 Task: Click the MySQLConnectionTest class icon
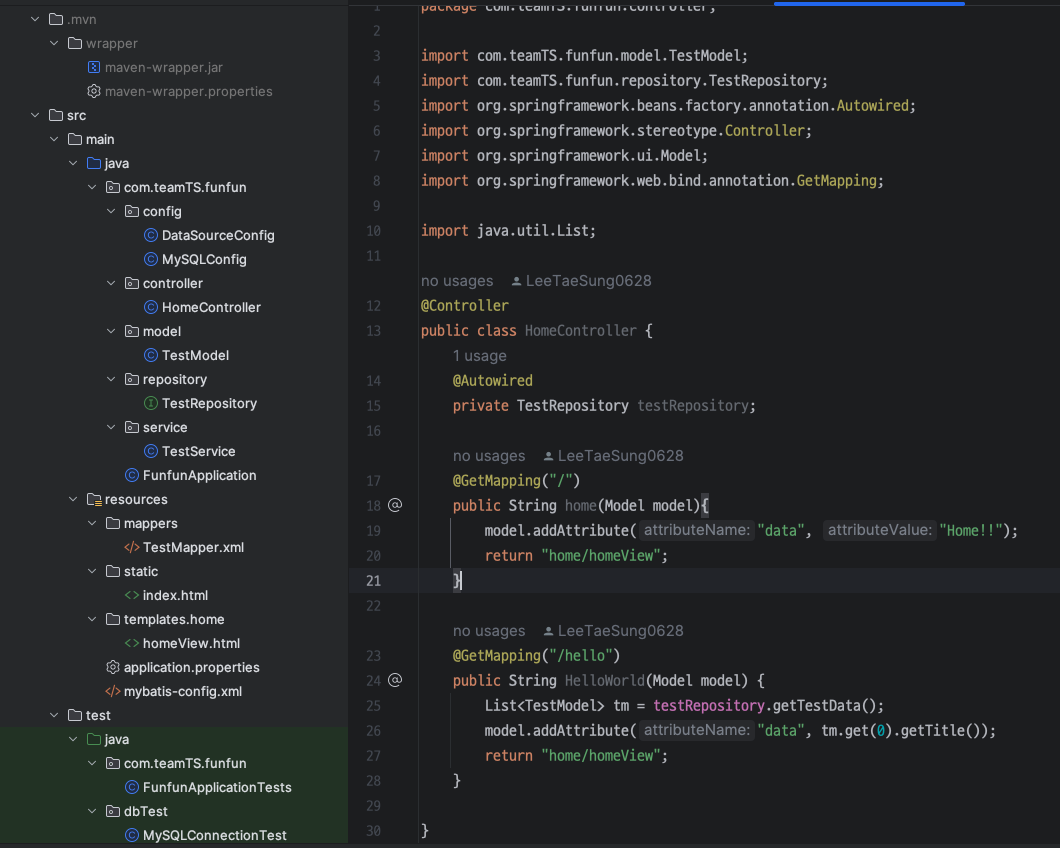click(x=132, y=835)
